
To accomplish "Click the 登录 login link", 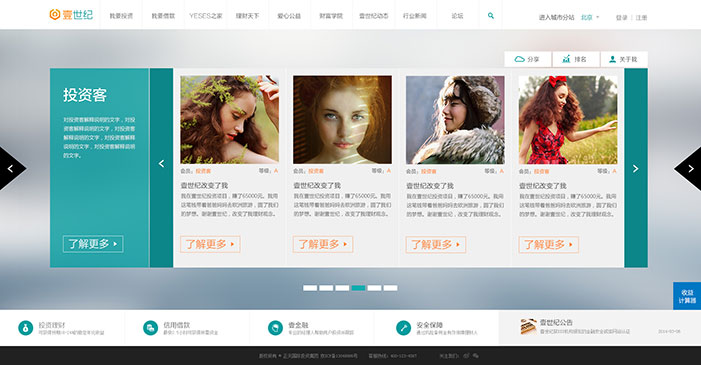I will point(621,17).
